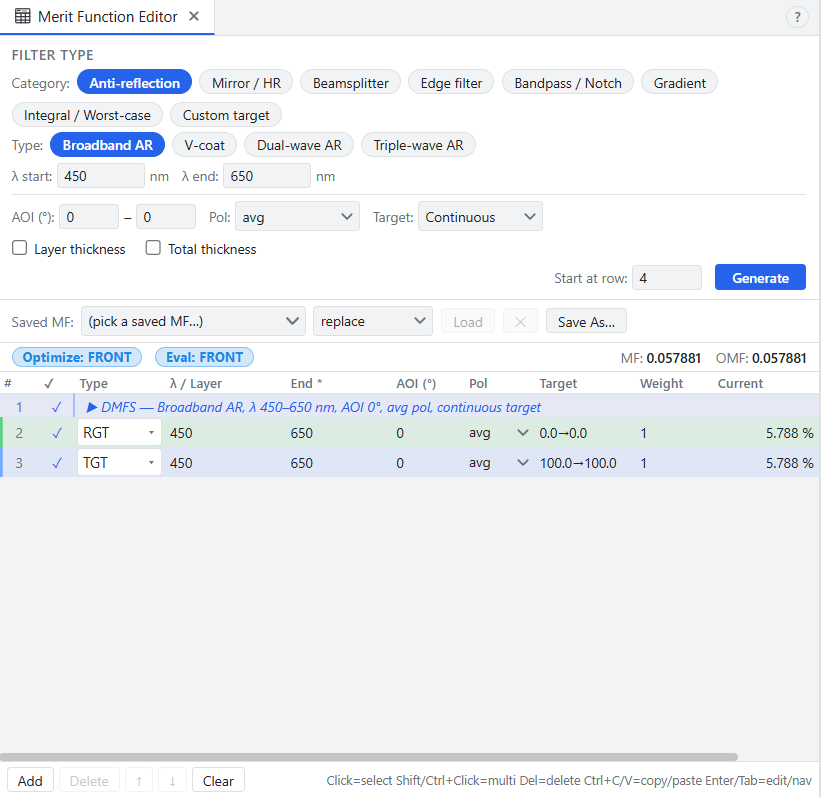Select the Mirror / HR category
The image size is (821, 797).
[246, 83]
